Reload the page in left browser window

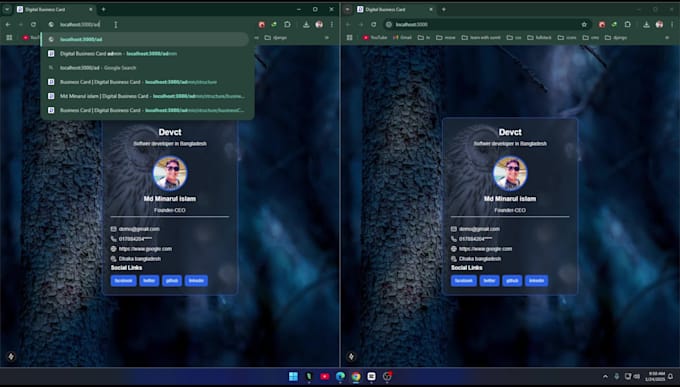[33, 25]
